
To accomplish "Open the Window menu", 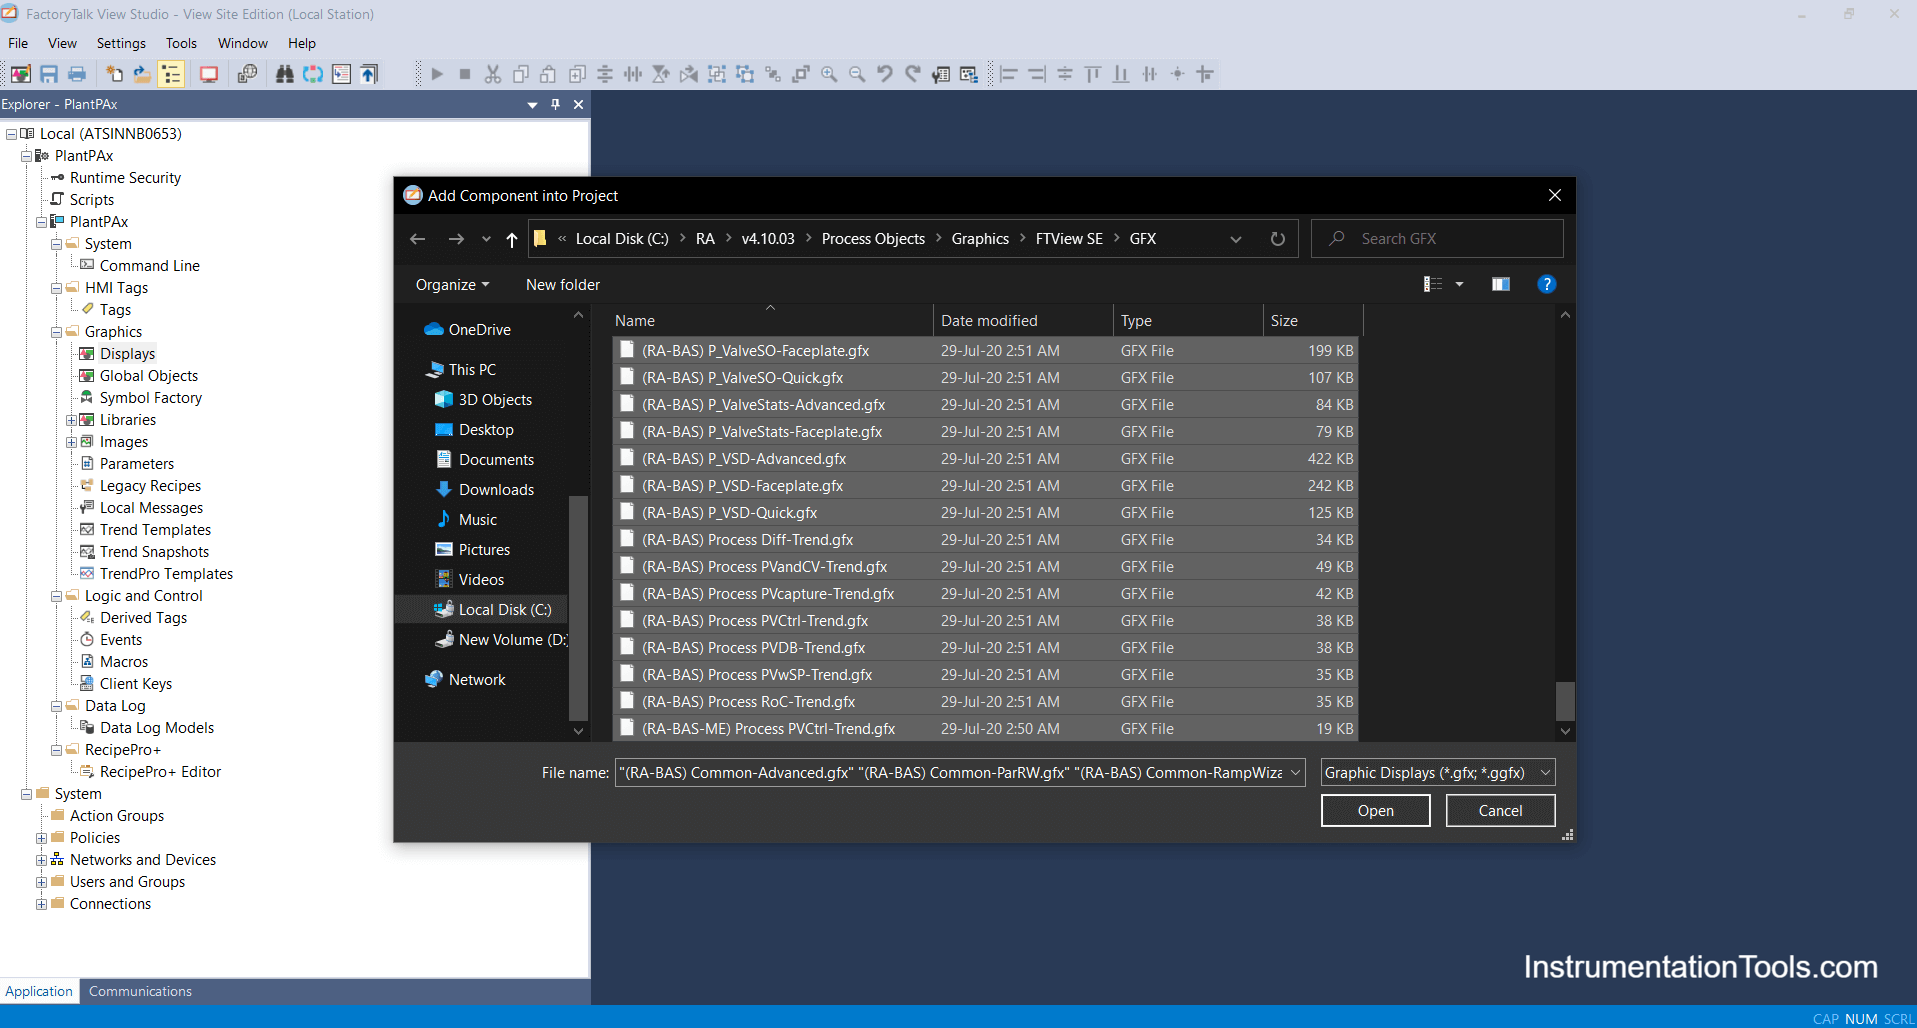I will (x=243, y=43).
